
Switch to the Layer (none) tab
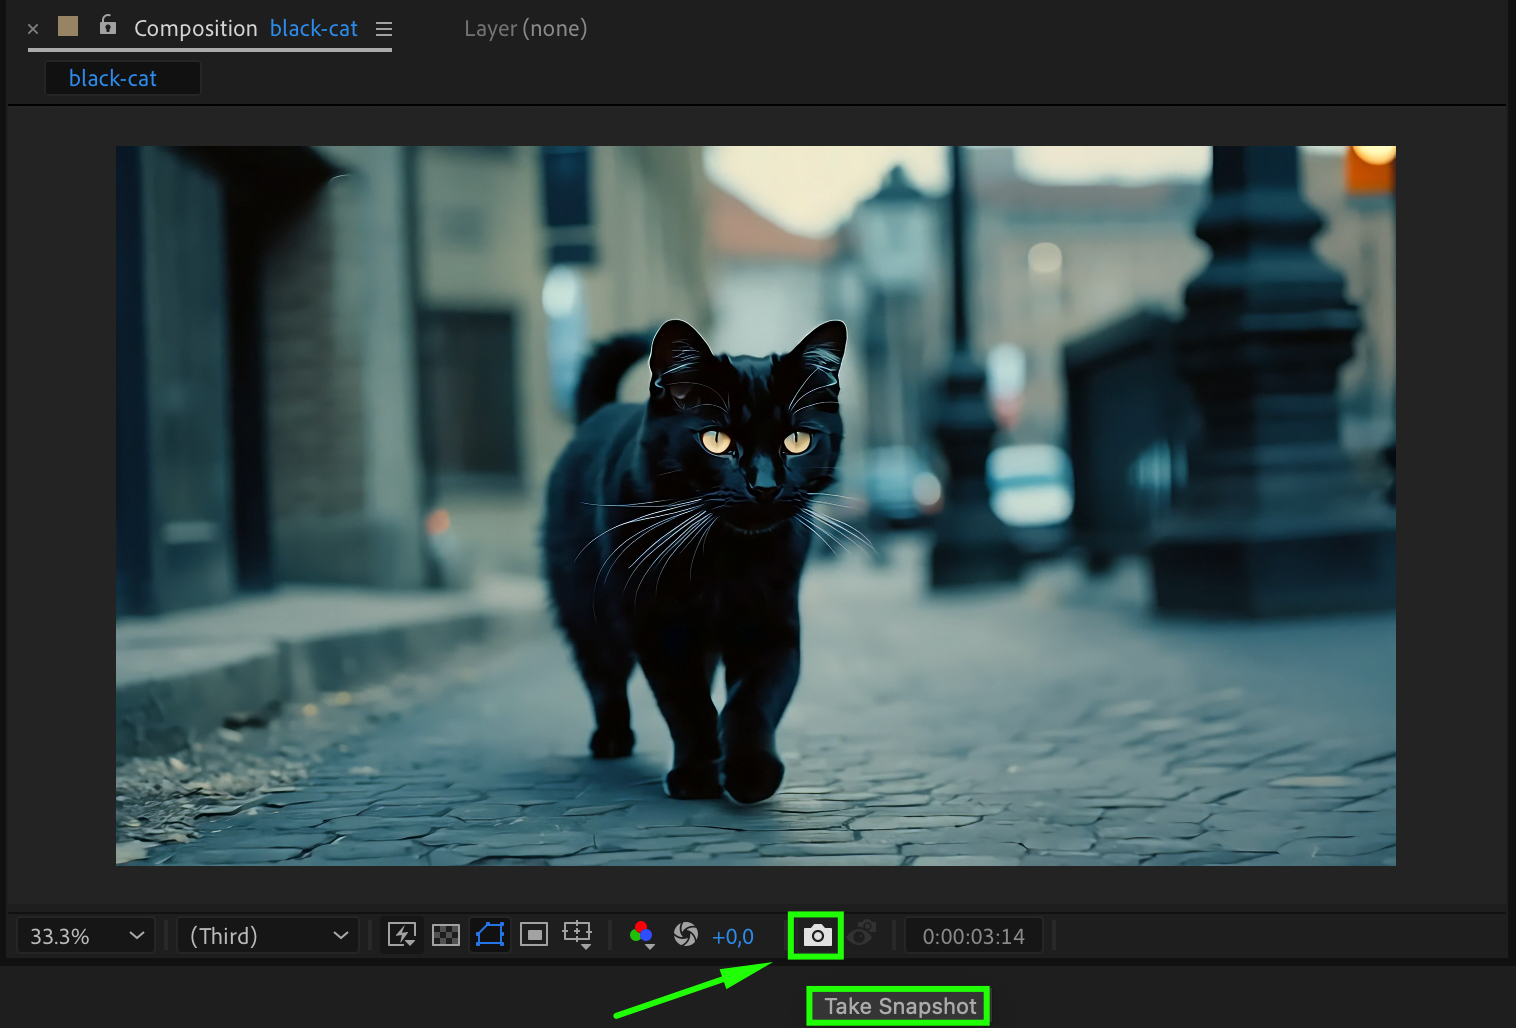pos(525,29)
